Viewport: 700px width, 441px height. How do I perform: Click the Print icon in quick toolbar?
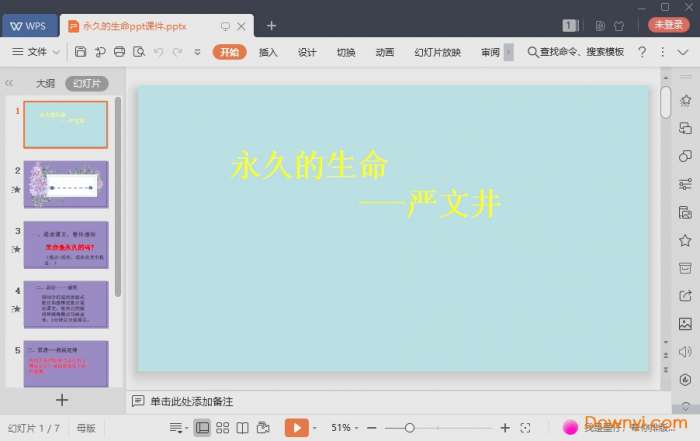click(120, 52)
